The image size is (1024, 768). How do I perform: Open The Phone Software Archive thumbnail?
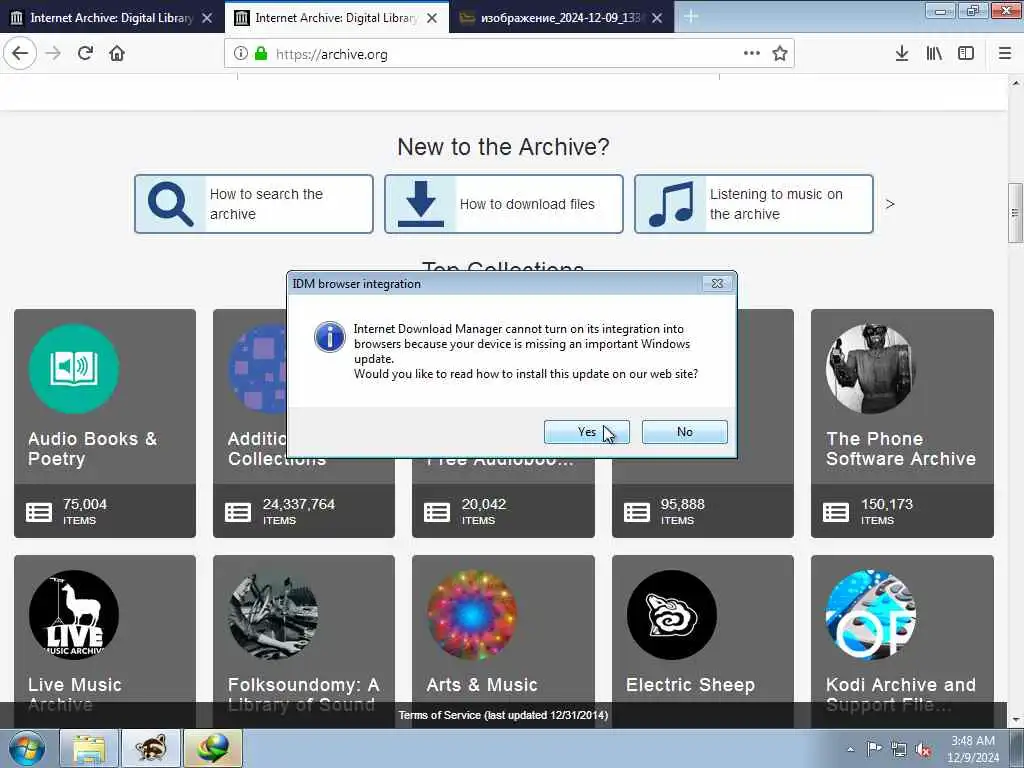[x=870, y=368]
